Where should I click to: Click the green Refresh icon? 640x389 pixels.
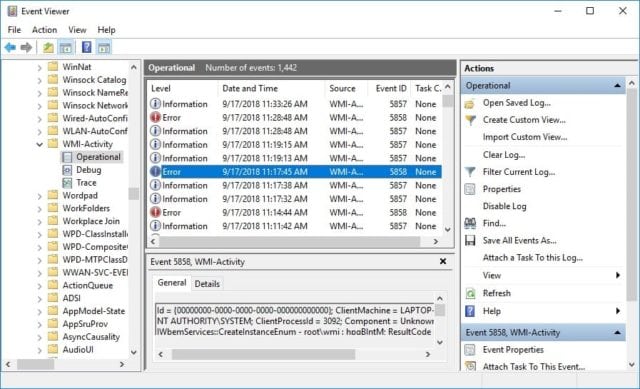[x=470, y=293]
